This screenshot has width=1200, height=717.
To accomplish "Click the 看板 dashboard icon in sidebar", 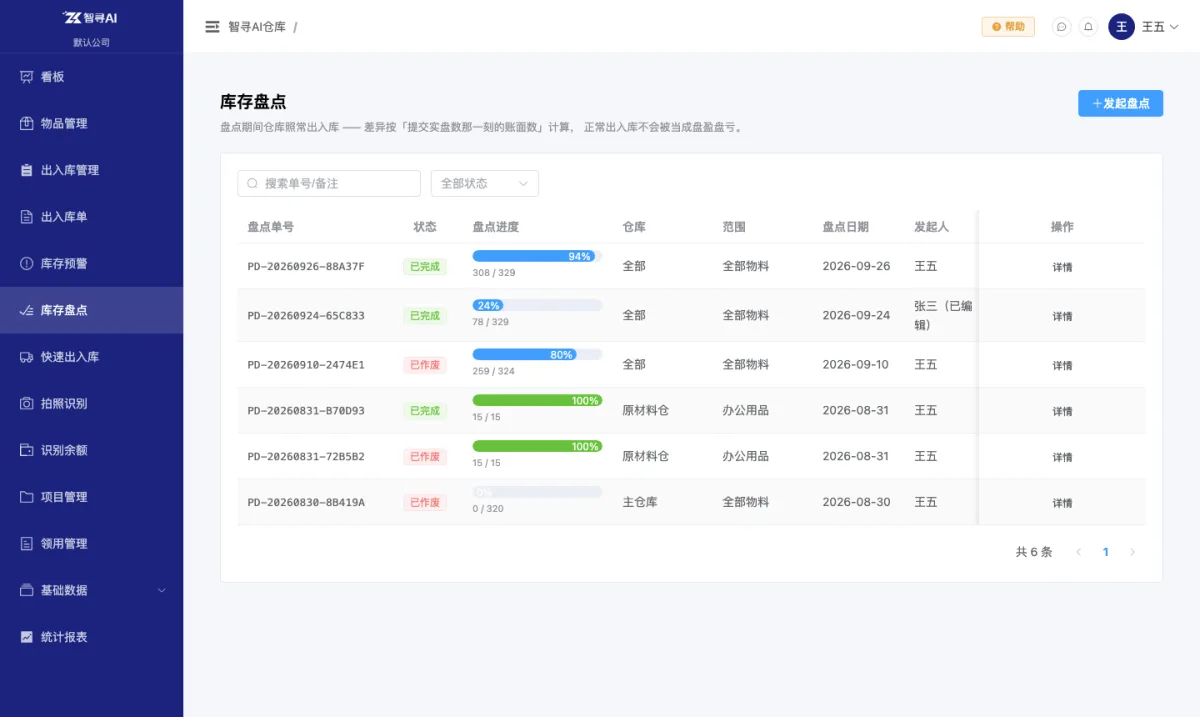I will click(x=27, y=77).
